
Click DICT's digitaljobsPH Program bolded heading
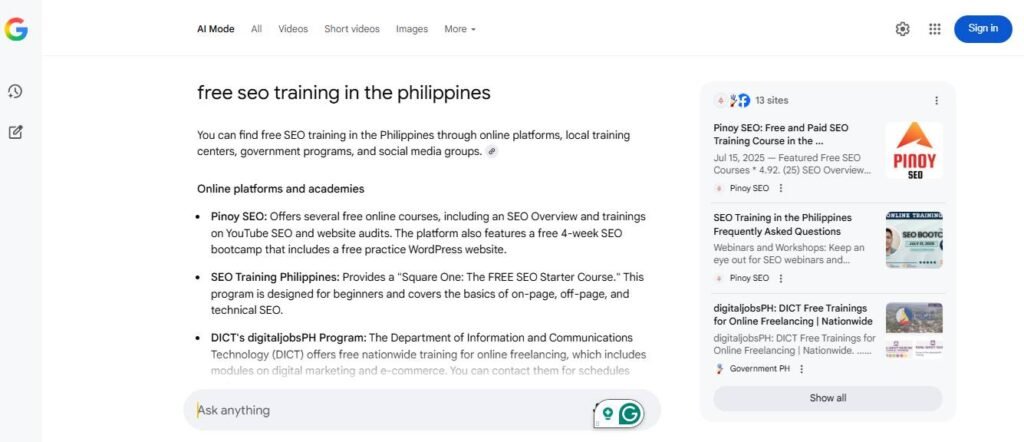click(x=288, y=338)
